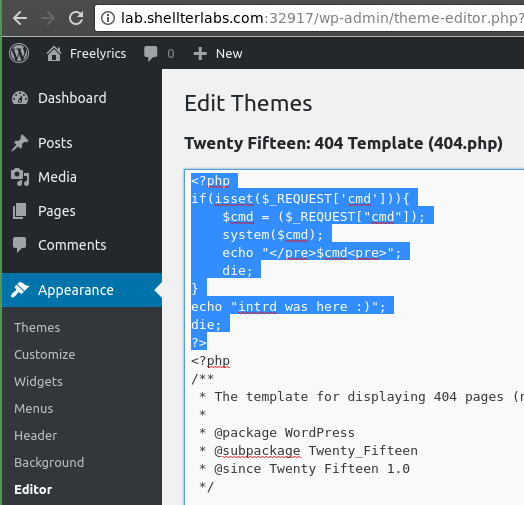524x505 pixels.
Task: Click the echo "</pre>$cmd<pre>" line
Action: 311,253
